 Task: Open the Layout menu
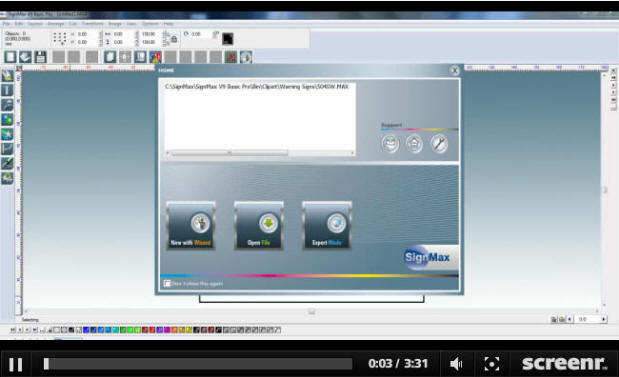pyautogui.click(x=35, y=24)
